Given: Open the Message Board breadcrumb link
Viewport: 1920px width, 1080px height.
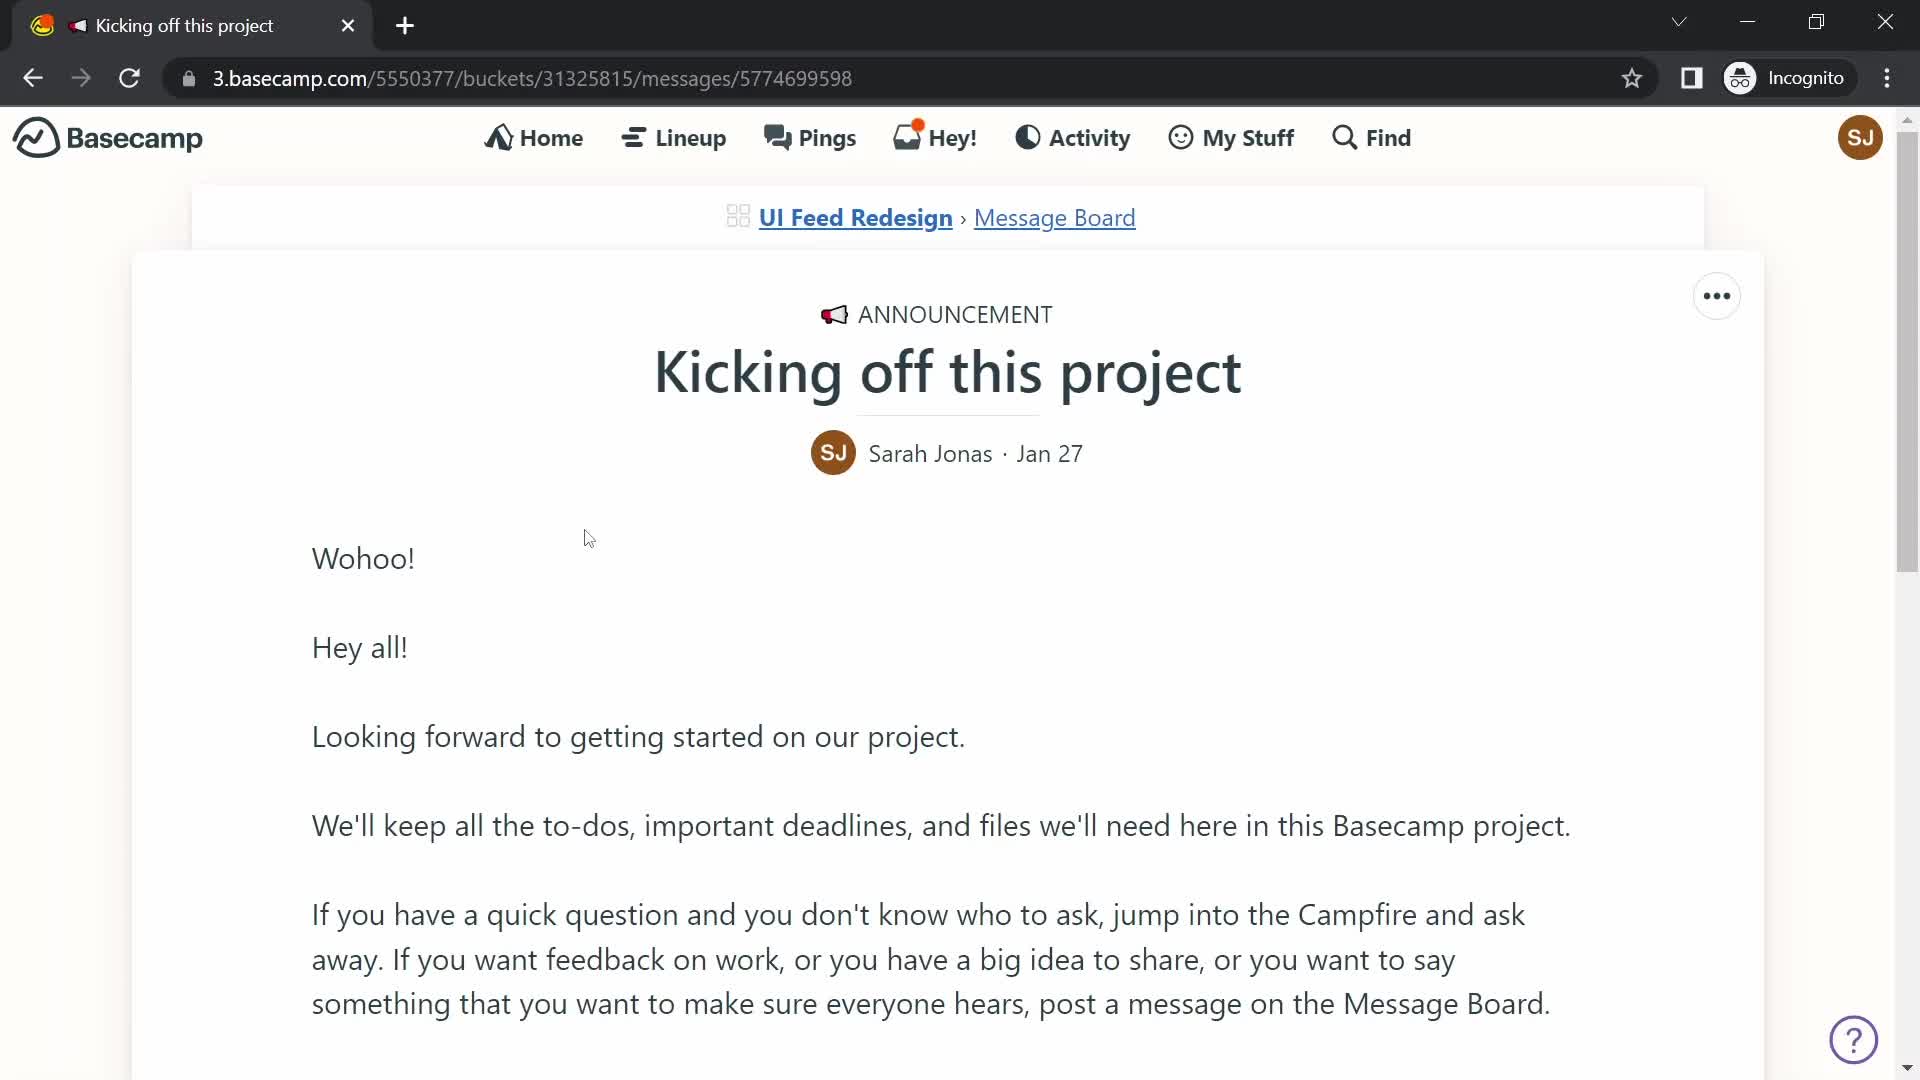Looking at the screenshot, I should coord(1055,218).
